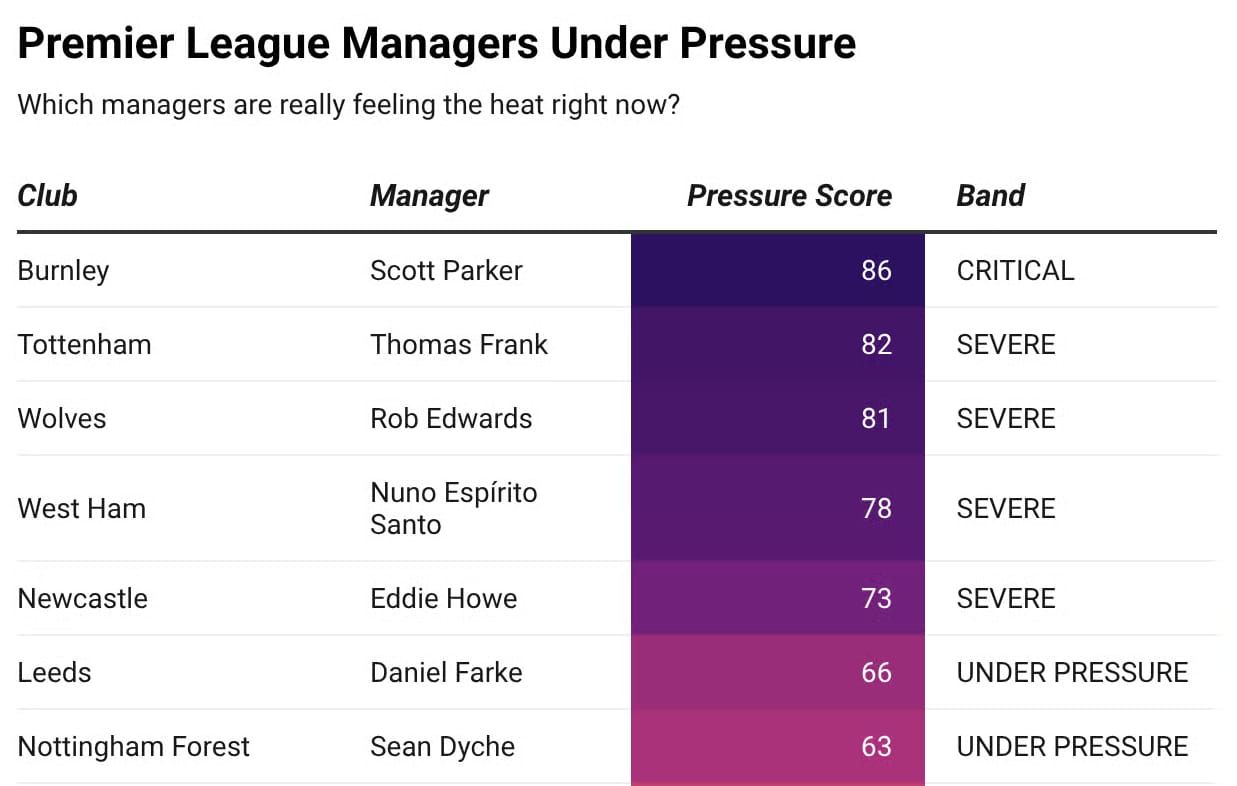1237x786 pixels.
Task: Click the Leeds UNDER PRESSURE band label
Action: pos(1072,672)
